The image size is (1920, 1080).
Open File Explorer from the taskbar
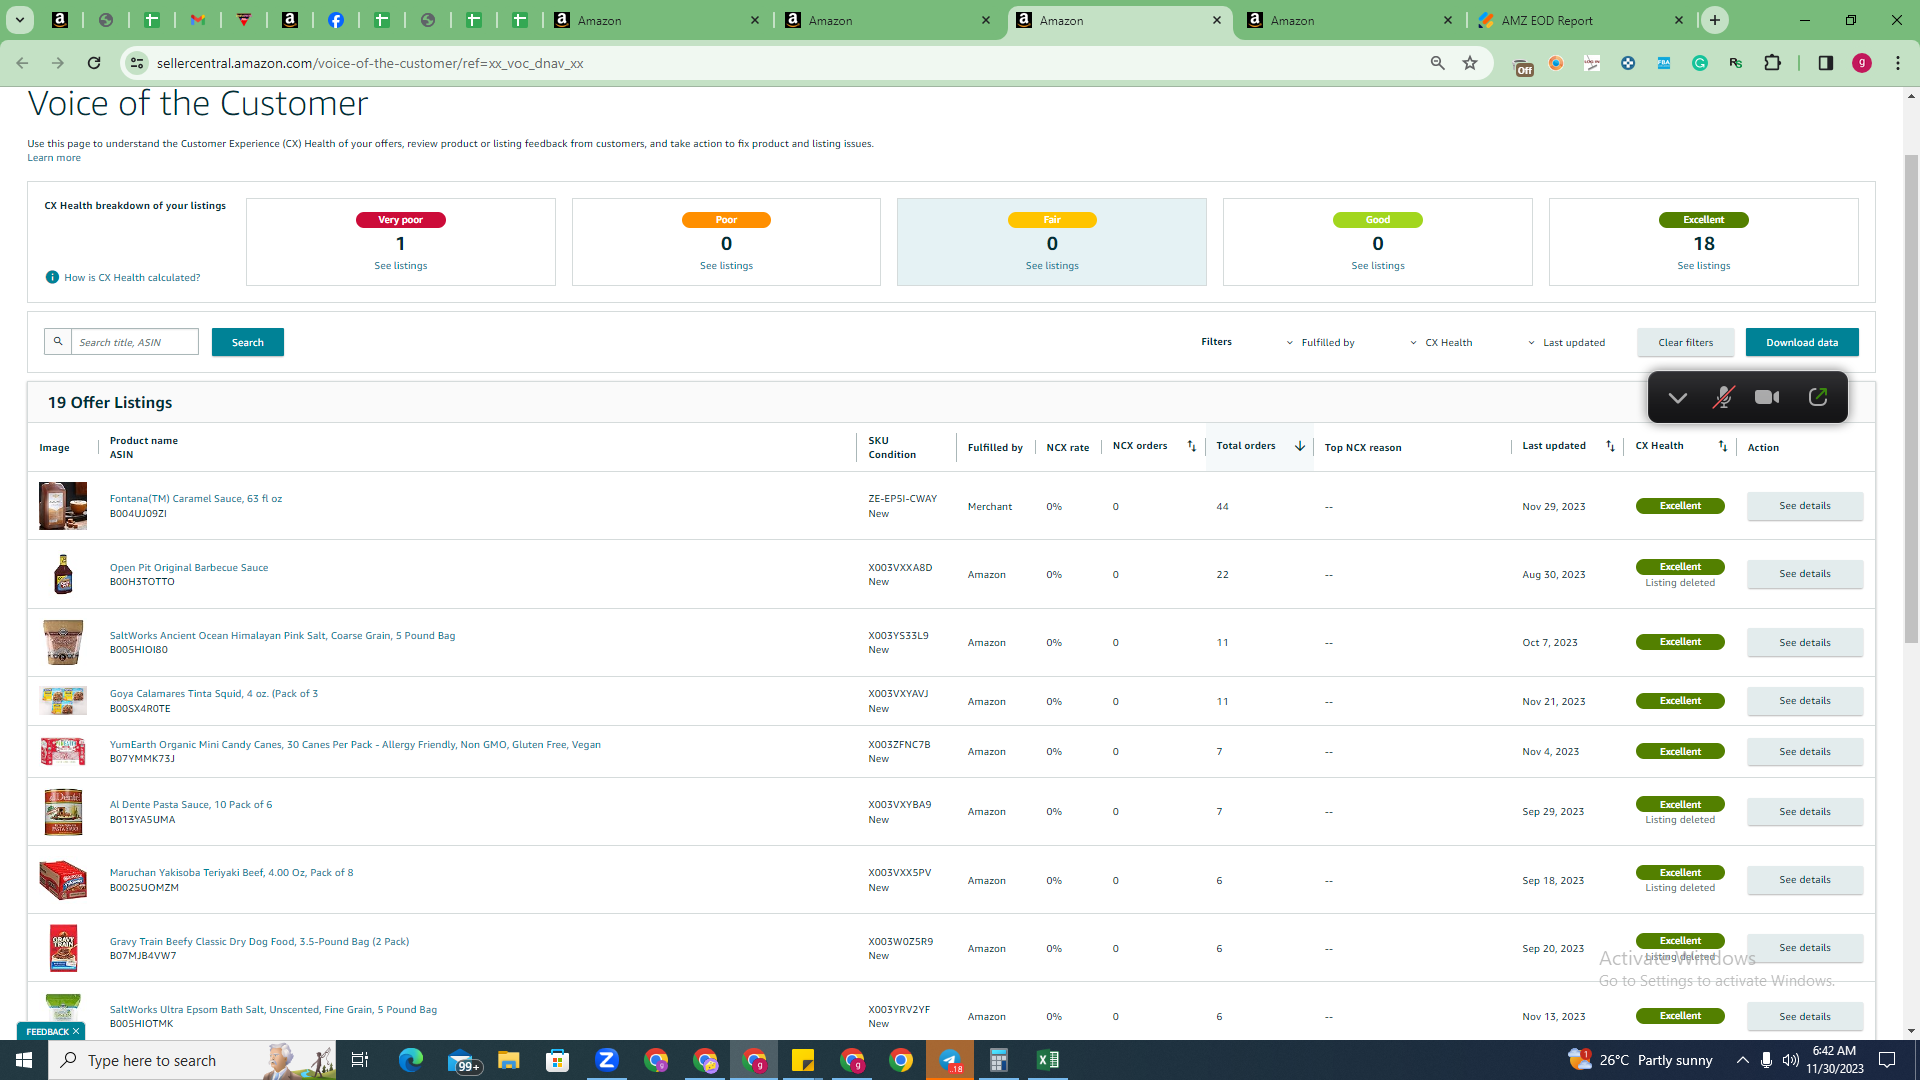509,1060
